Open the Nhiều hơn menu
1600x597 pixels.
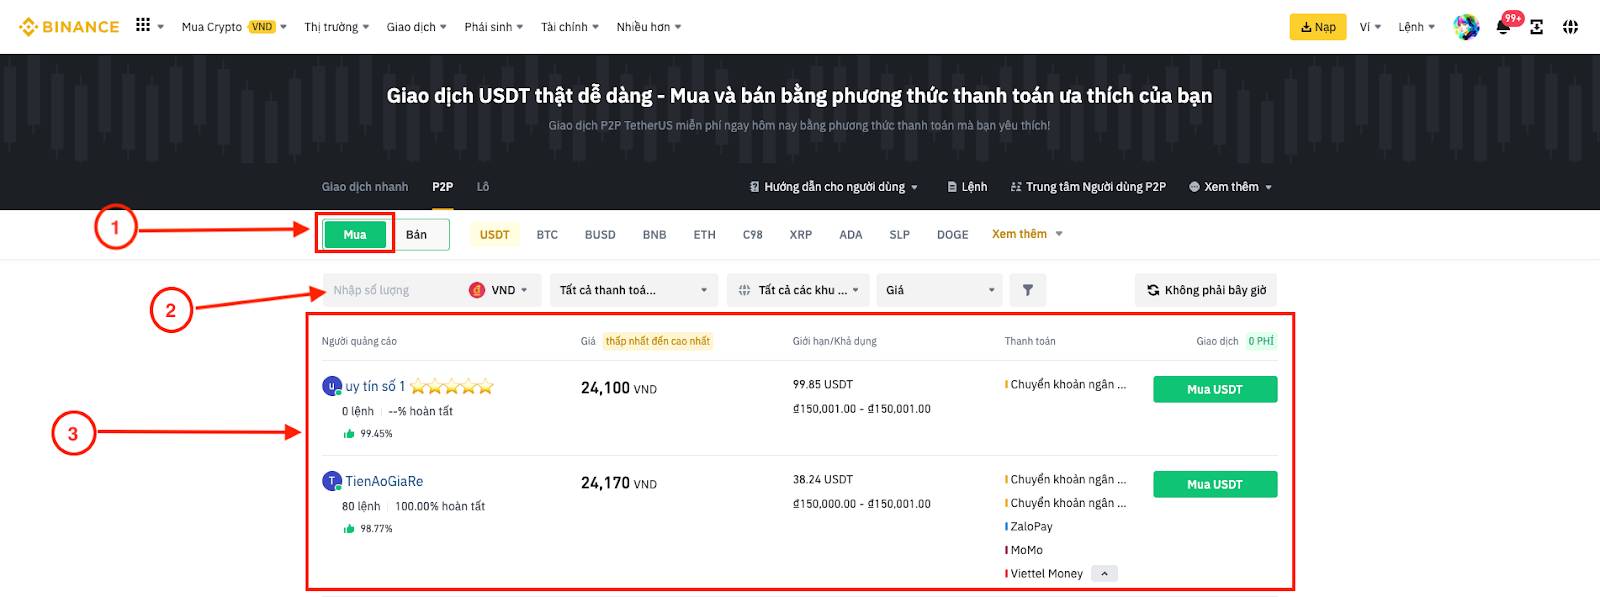(649, 27)
